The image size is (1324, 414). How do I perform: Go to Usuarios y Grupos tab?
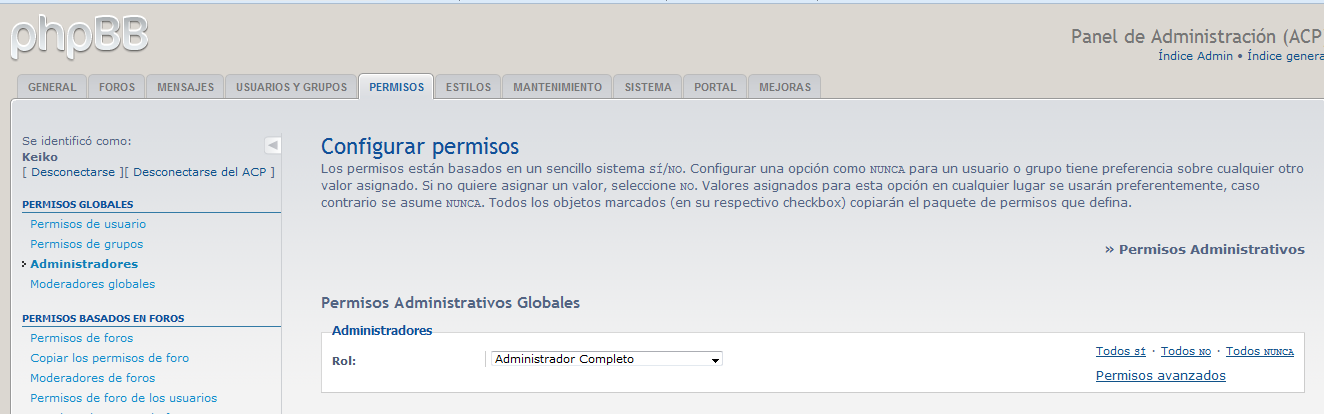291,87
